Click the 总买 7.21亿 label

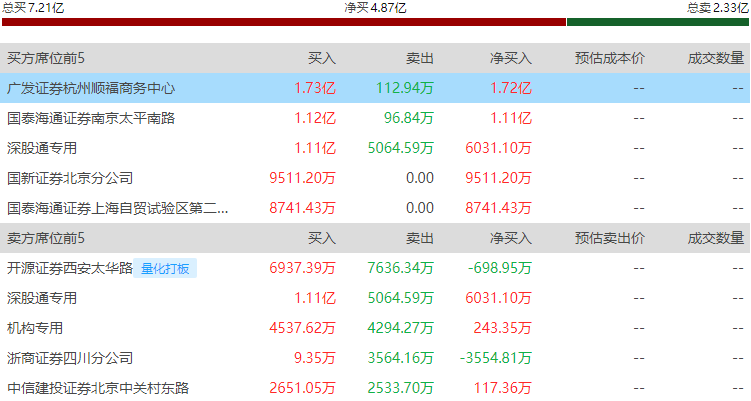33,8
